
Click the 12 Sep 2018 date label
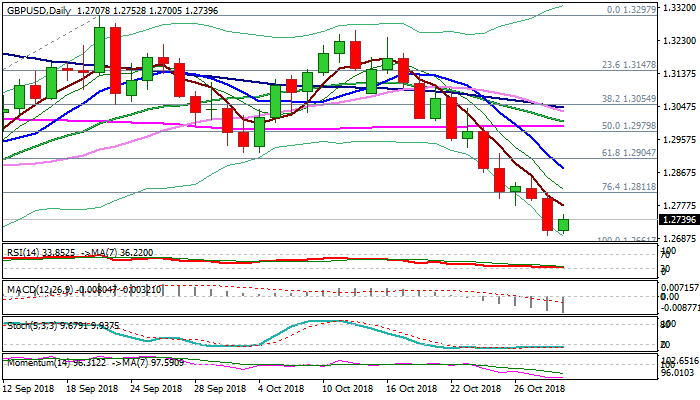pyautogui.click(x=28, y=388)
